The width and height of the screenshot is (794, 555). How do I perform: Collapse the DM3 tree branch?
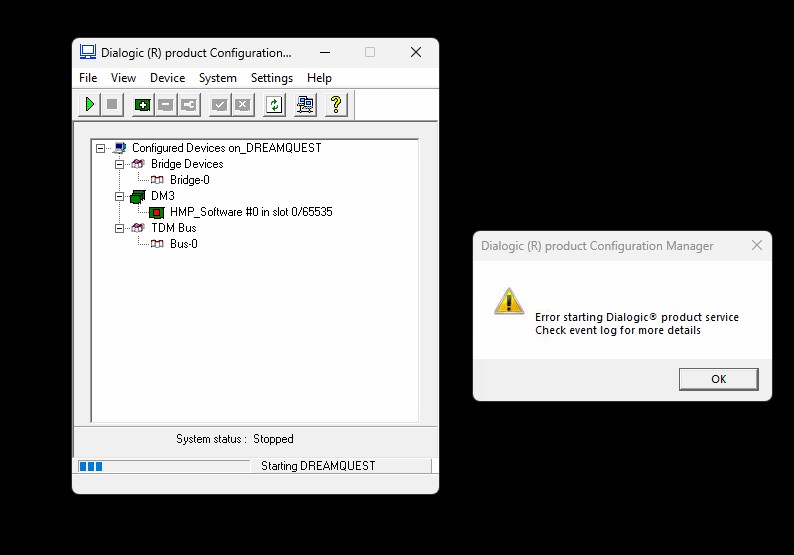click(x=120, y=196)
